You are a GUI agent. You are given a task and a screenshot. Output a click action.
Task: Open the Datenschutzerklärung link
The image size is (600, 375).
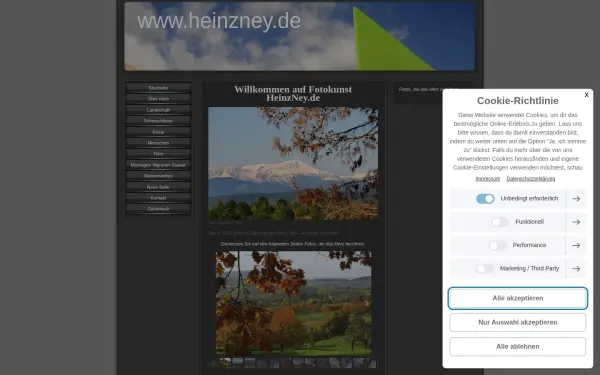(530, 179)
